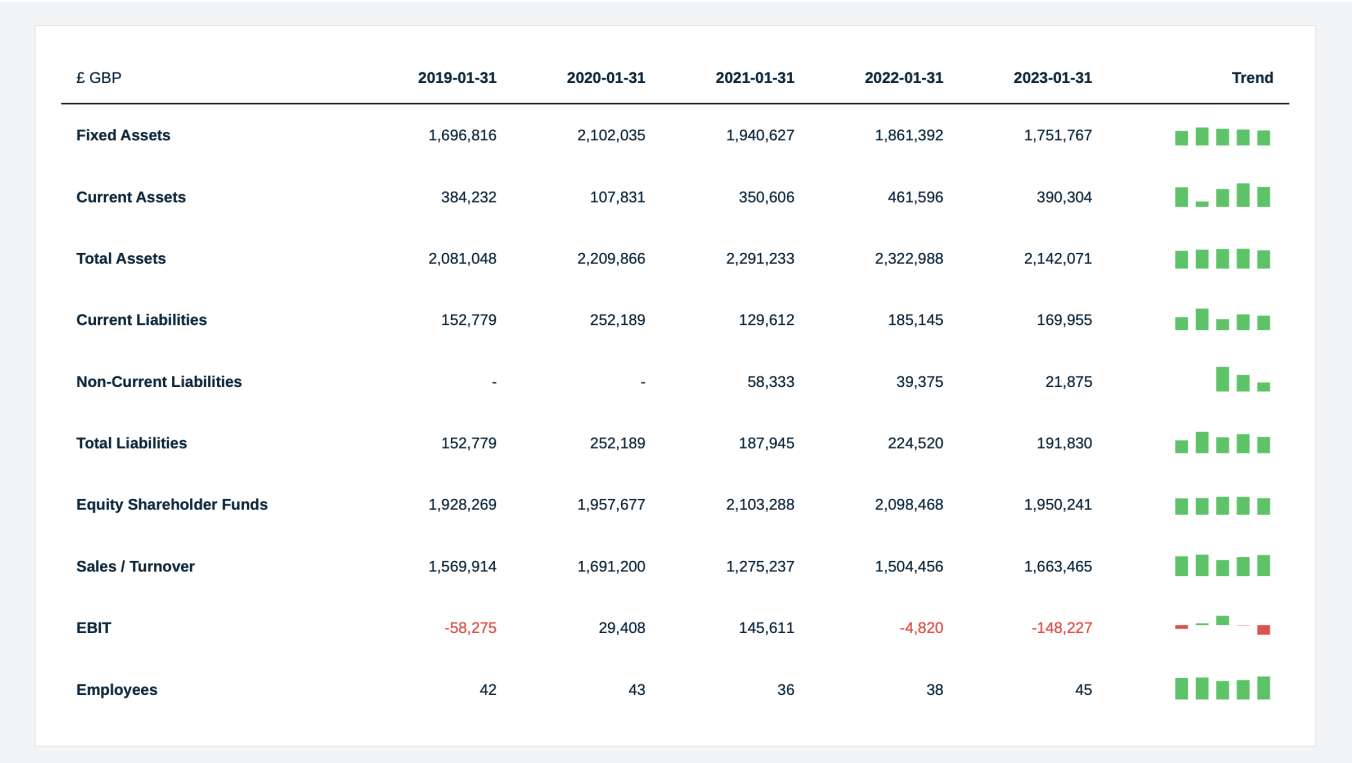Click Sales / Turnover value 1,275,237

coord(760,567)
